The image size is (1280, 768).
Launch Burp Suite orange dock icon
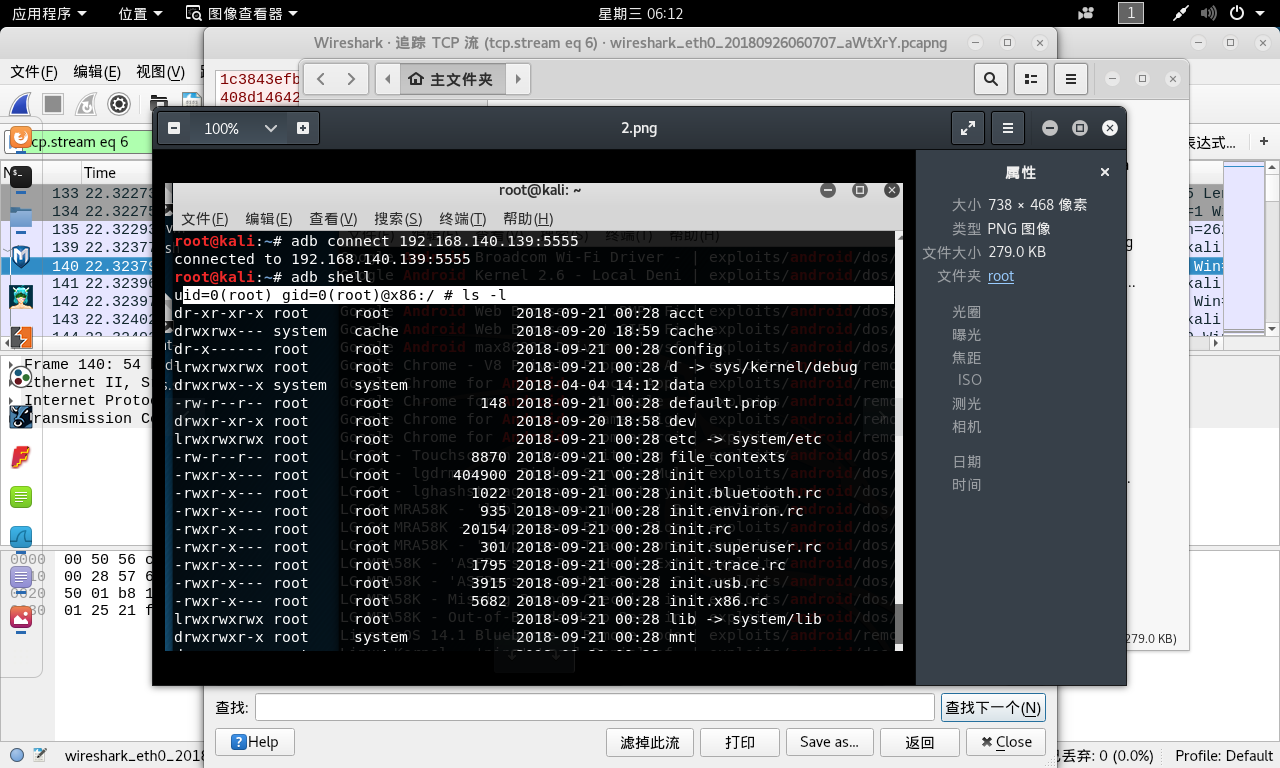(x=21, y=338)
